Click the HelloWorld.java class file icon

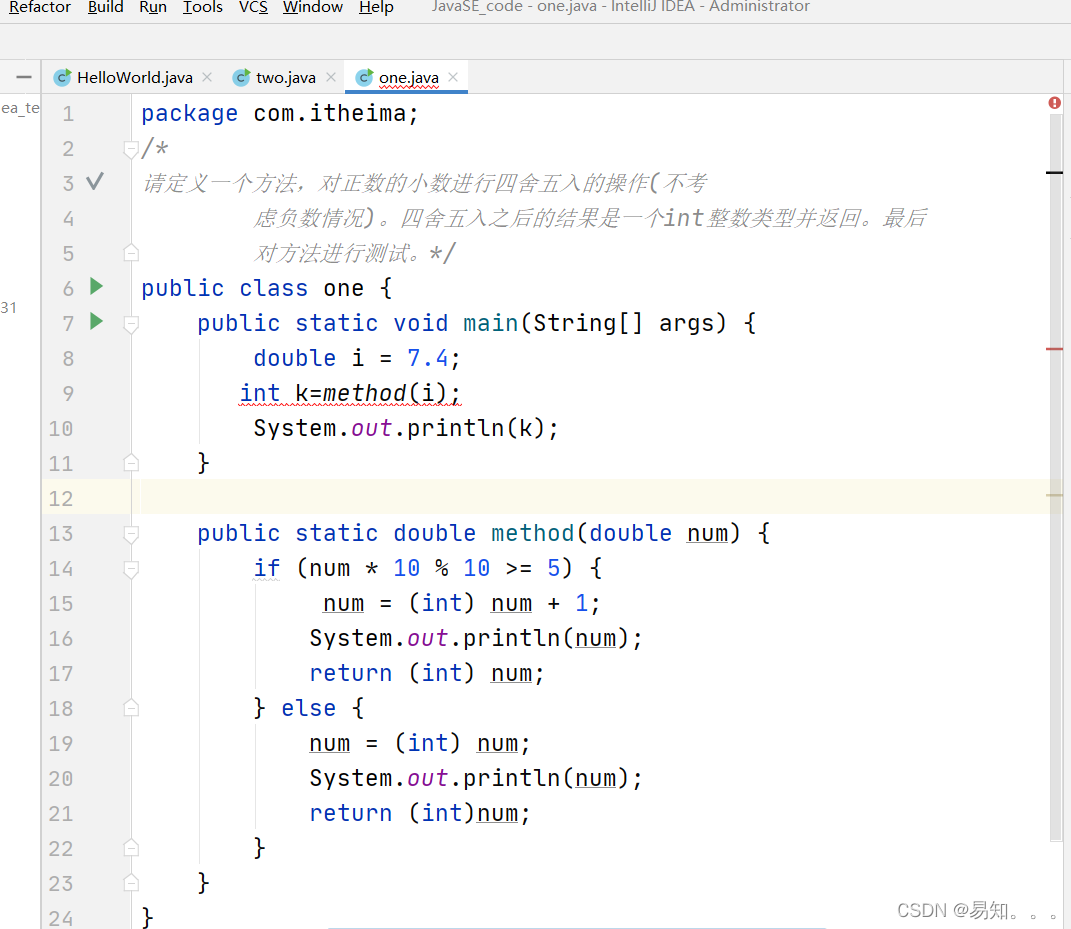click(x=62, y=77)
